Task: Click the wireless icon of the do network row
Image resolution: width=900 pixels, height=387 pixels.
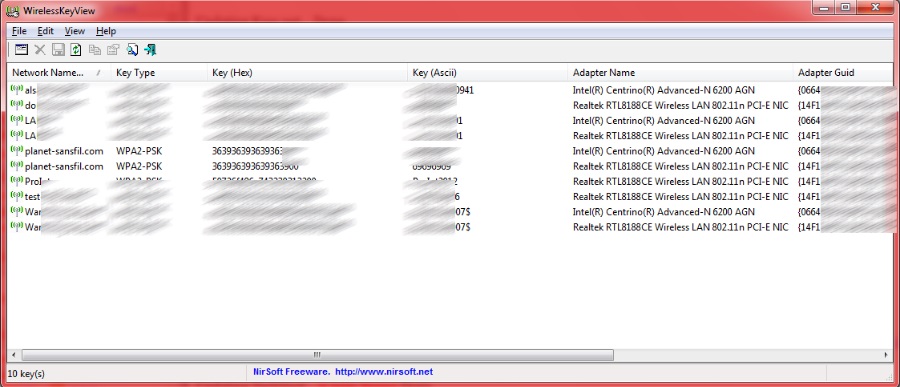Action: click(17, 105)
